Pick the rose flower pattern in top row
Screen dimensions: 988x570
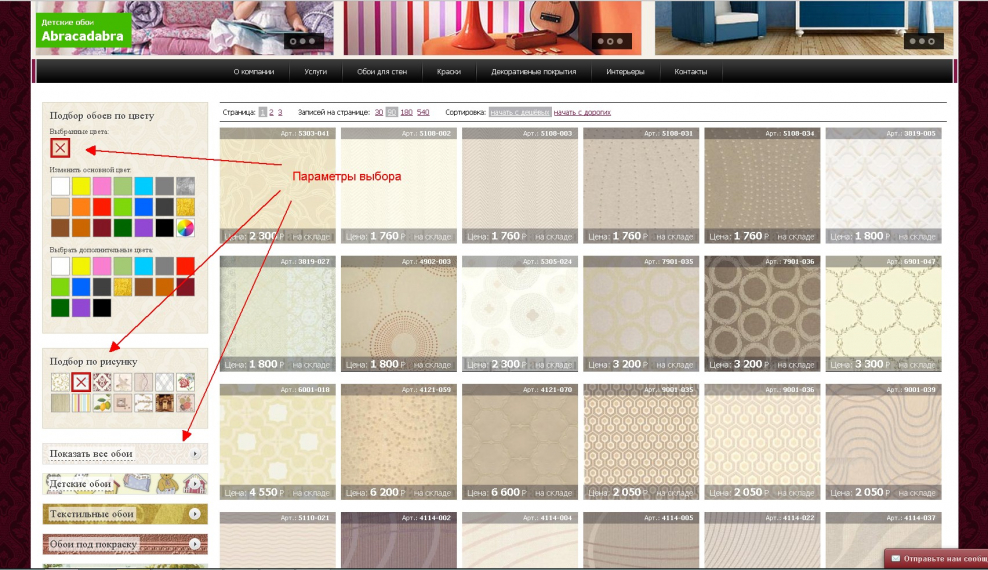click(x=184, y=381)
